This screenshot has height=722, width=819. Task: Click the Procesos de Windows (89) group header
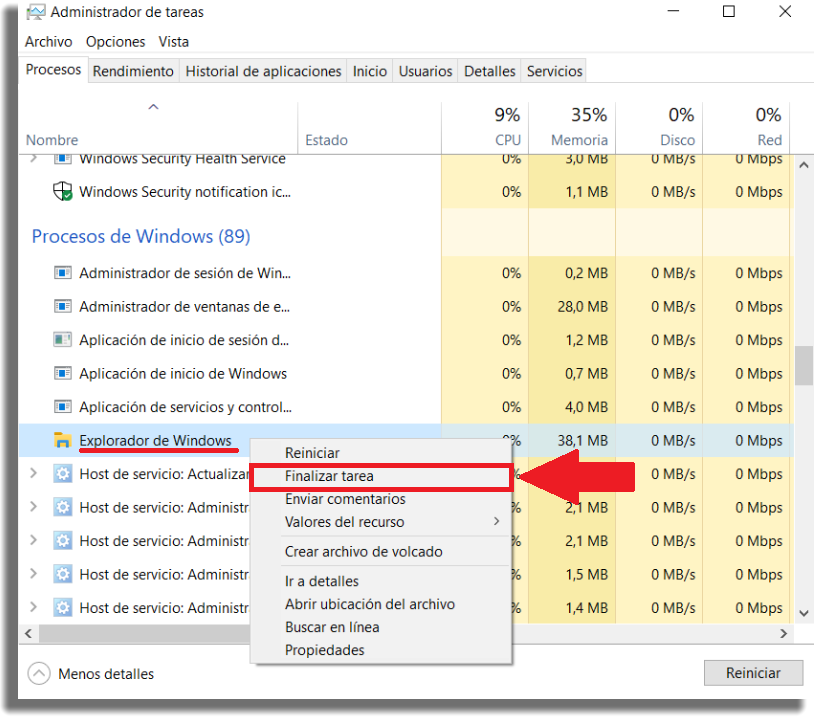click(x=141, y=236)
